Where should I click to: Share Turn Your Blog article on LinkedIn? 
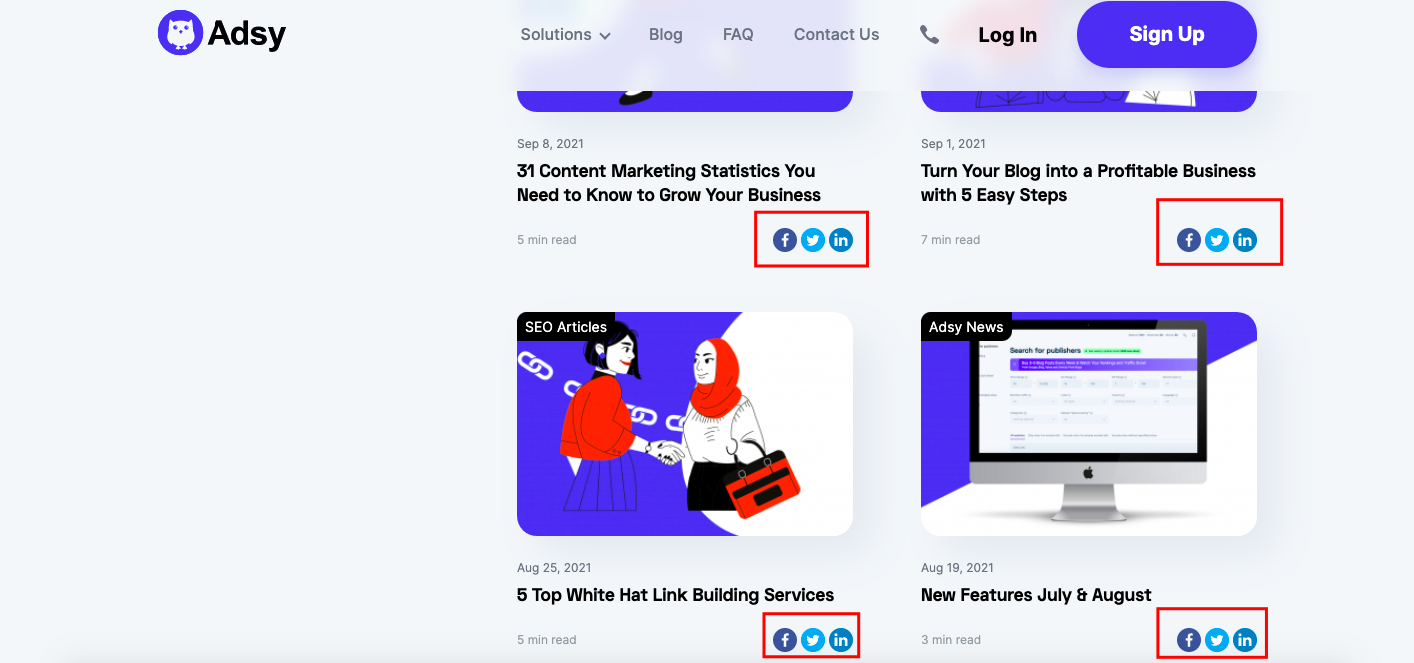point(1245,240)
